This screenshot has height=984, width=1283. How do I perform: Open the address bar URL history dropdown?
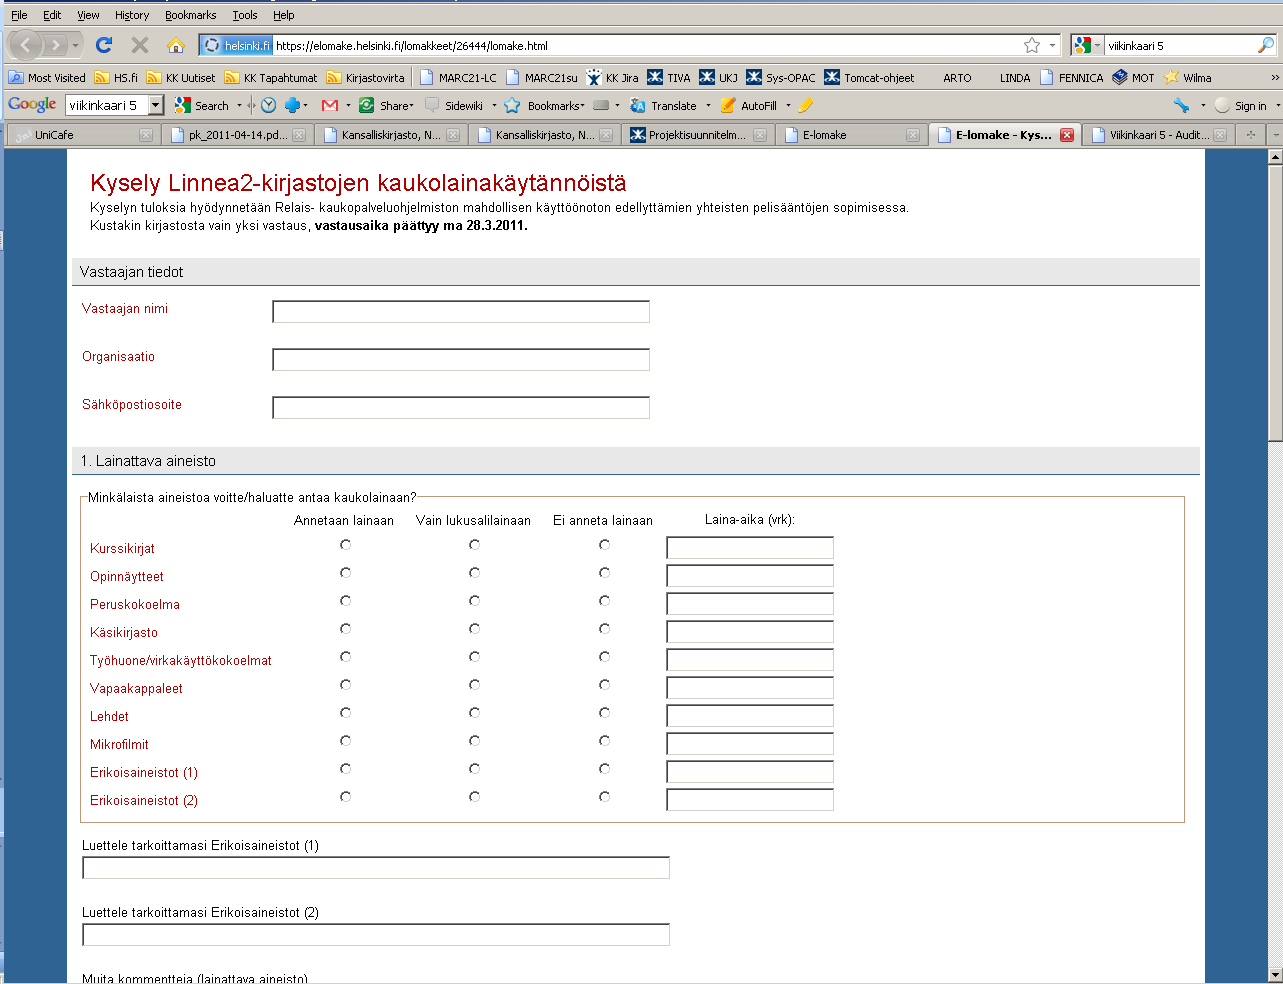(1052, 45)
